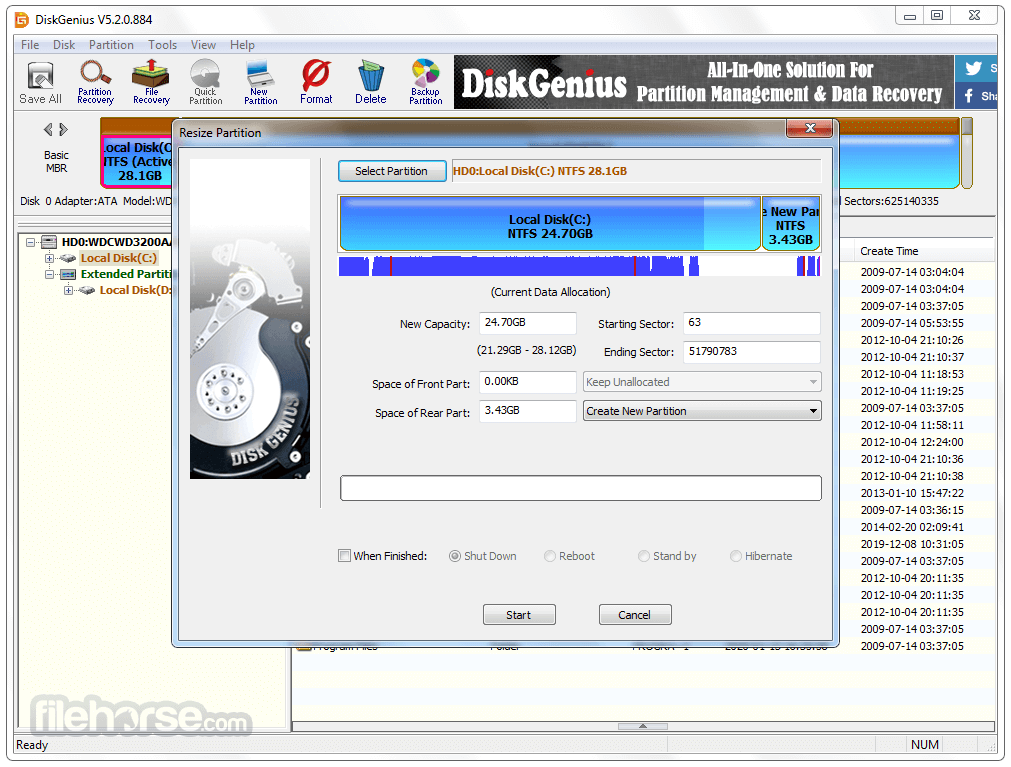Open the Disk menu
The height and width of the screenshot is (767, 1011).
click(64, 45)
